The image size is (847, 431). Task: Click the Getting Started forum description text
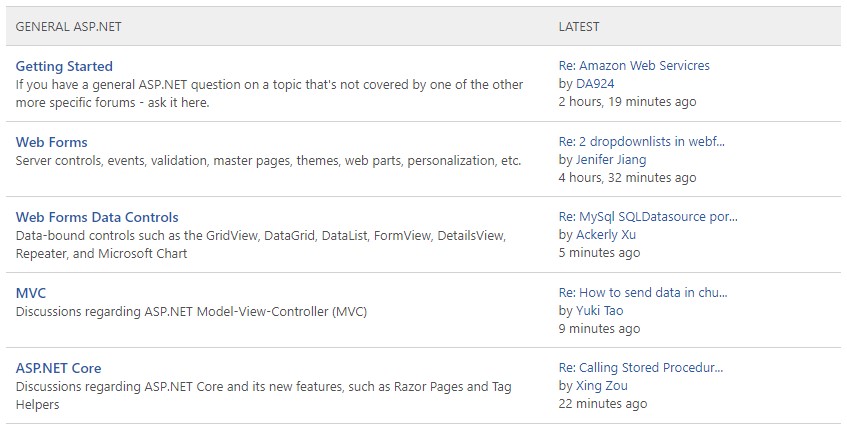(x=269, y=93)
